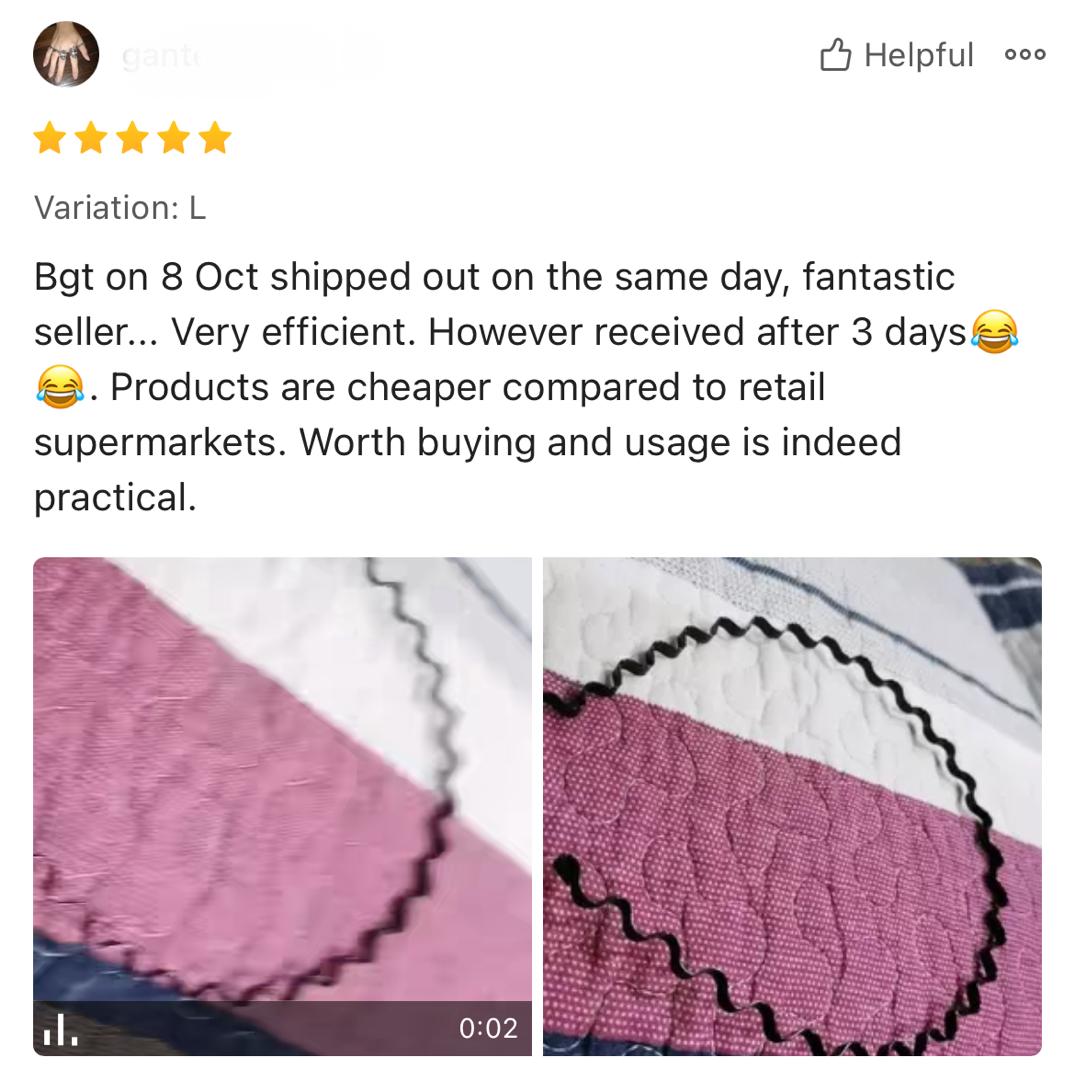The height and width of the screenshot is (1080, 1075).
Task: Click the fourth rating star
Action: (174, 137)
